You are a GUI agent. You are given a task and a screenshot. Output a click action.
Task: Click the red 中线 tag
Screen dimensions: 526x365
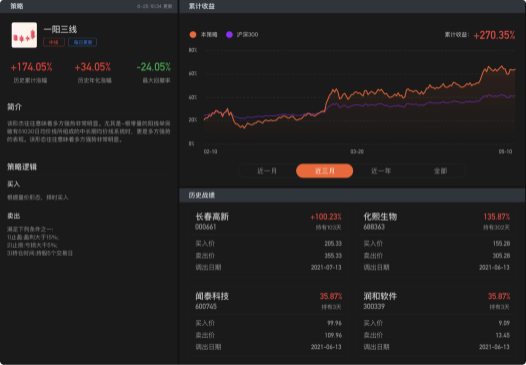pos(54,42)
